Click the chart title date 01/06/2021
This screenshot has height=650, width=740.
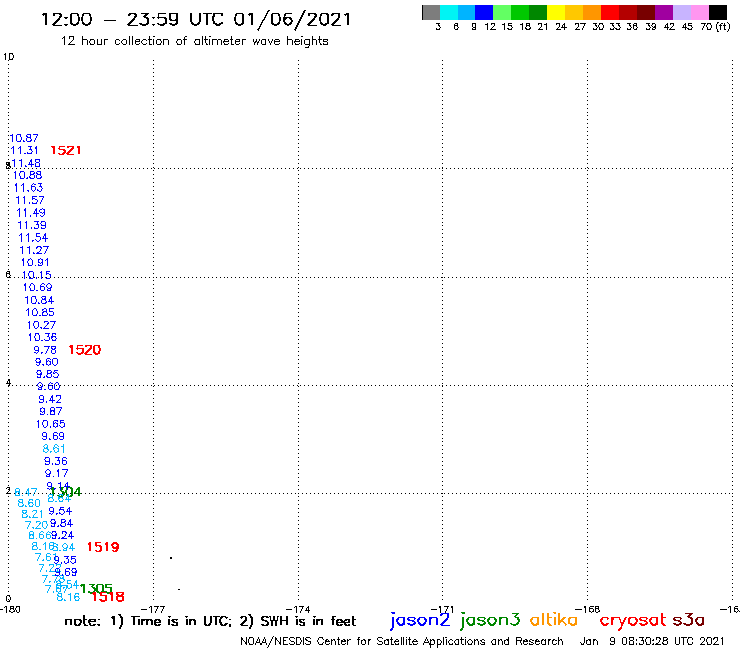tap(293, 19)
